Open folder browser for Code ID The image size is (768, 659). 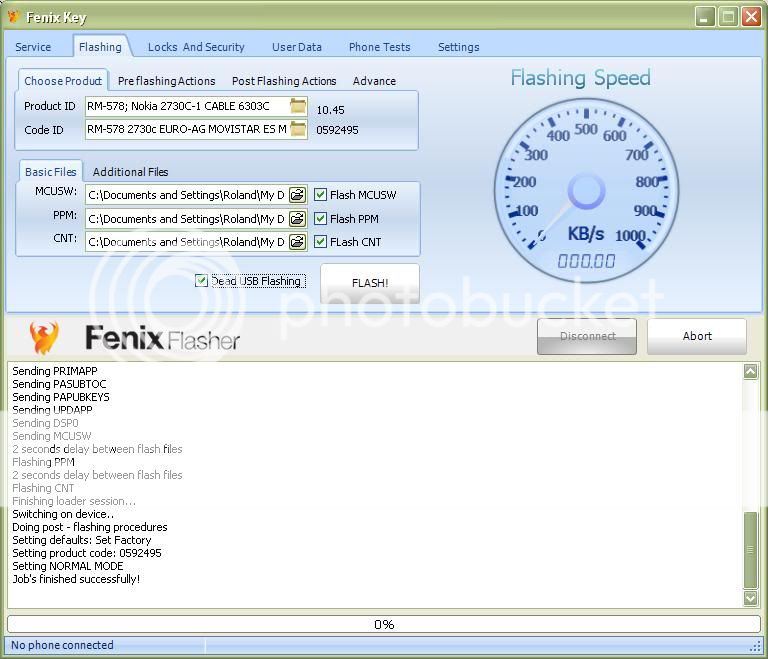point(298,129)
